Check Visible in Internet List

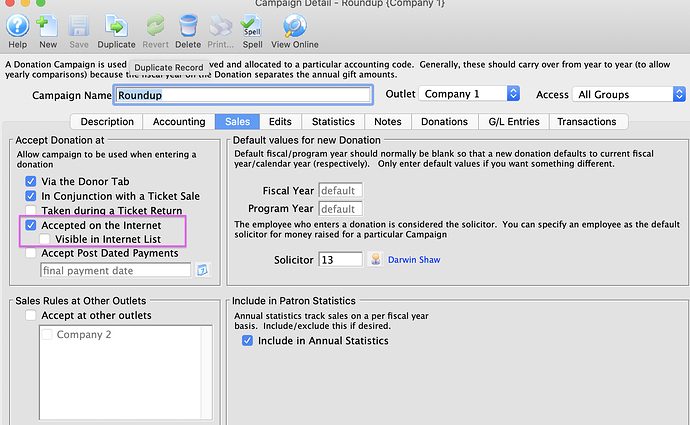[44, 239]
